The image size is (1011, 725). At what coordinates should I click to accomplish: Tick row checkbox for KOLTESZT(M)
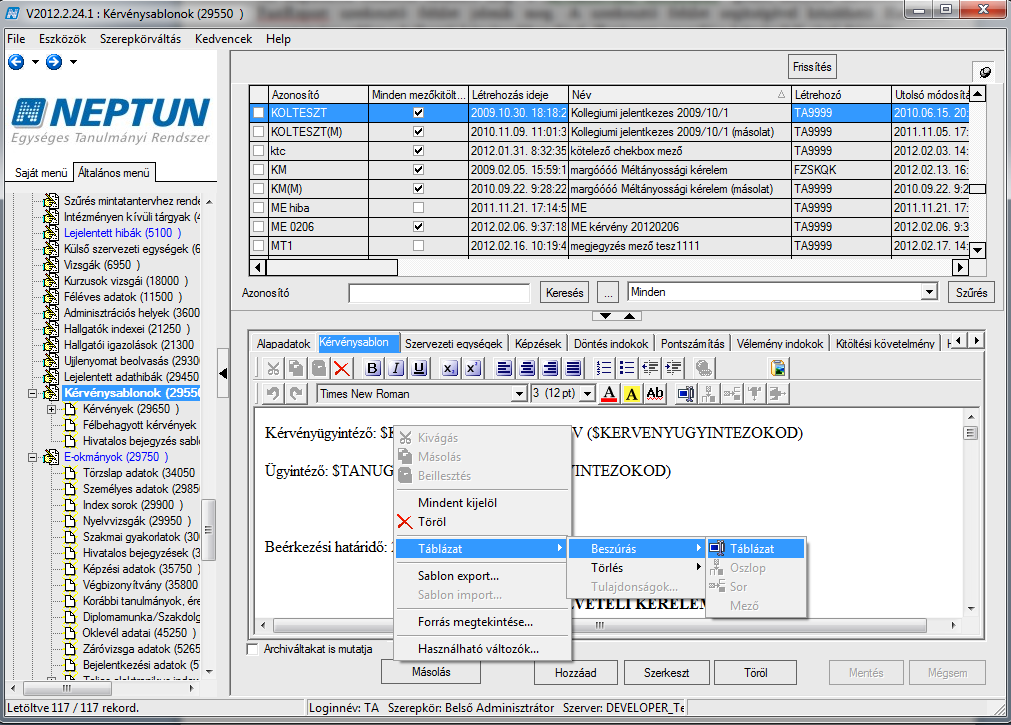pos(259,132)
